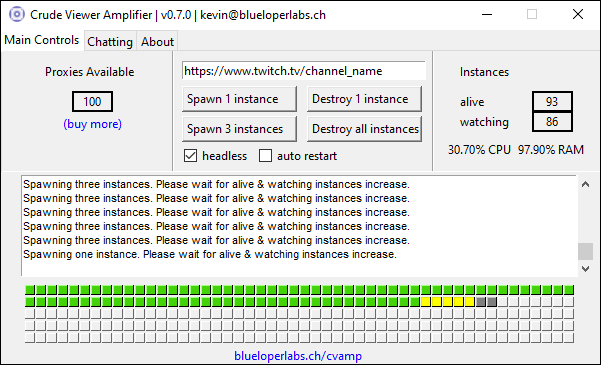Click the first dark gray instance box
The height and width of the screenshot is (365, 601).
[x=481, y=302]
